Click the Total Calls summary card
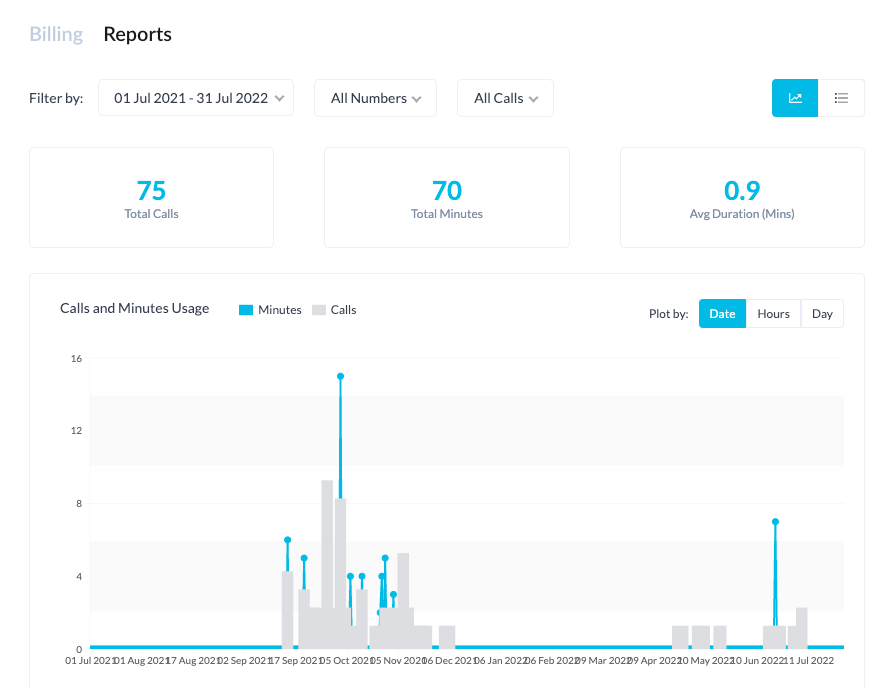Image resolution: width=877 pixels, height=688 pixels. pos(151,197)
